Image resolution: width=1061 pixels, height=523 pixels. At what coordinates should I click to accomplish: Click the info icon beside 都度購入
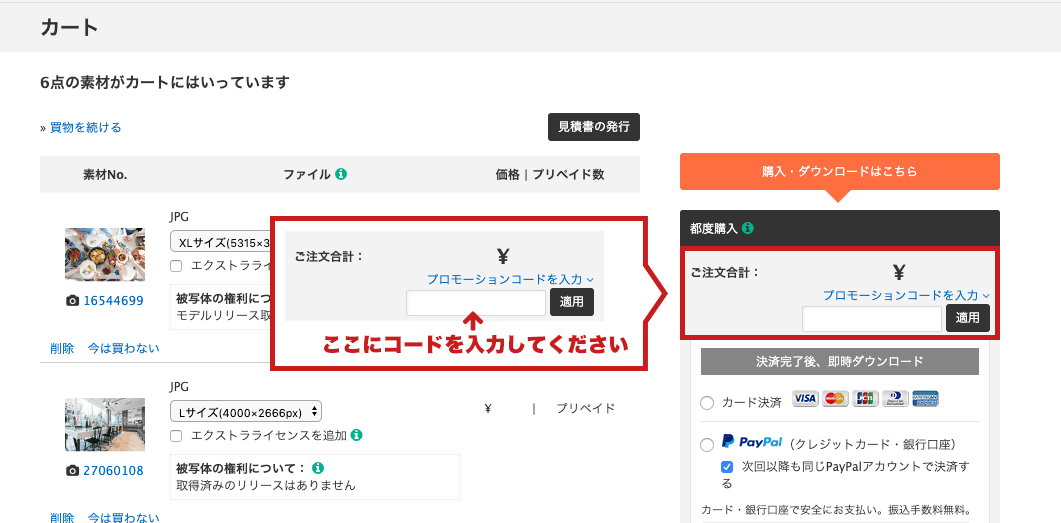(x=748, y=228)
